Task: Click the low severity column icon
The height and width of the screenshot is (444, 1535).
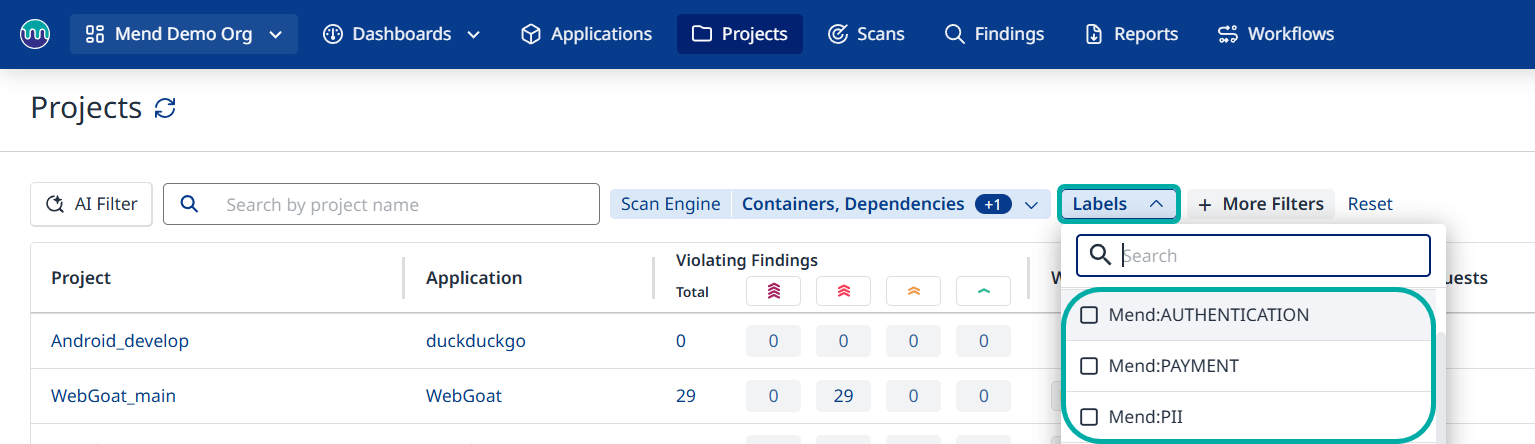Action: click(x=983, y=291)
